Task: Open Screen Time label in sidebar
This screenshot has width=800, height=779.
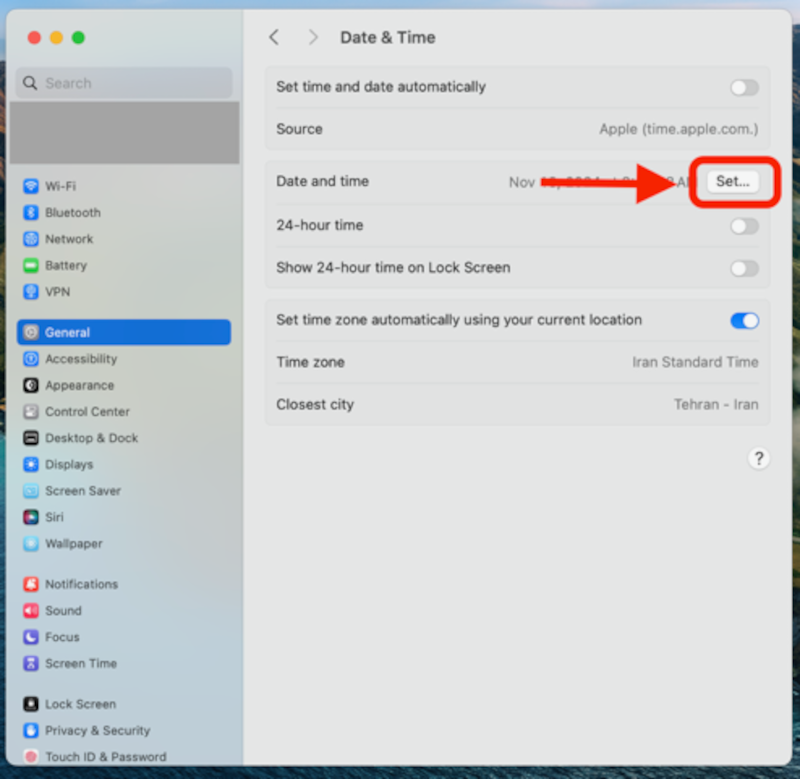Action: (x=81, y=663)
